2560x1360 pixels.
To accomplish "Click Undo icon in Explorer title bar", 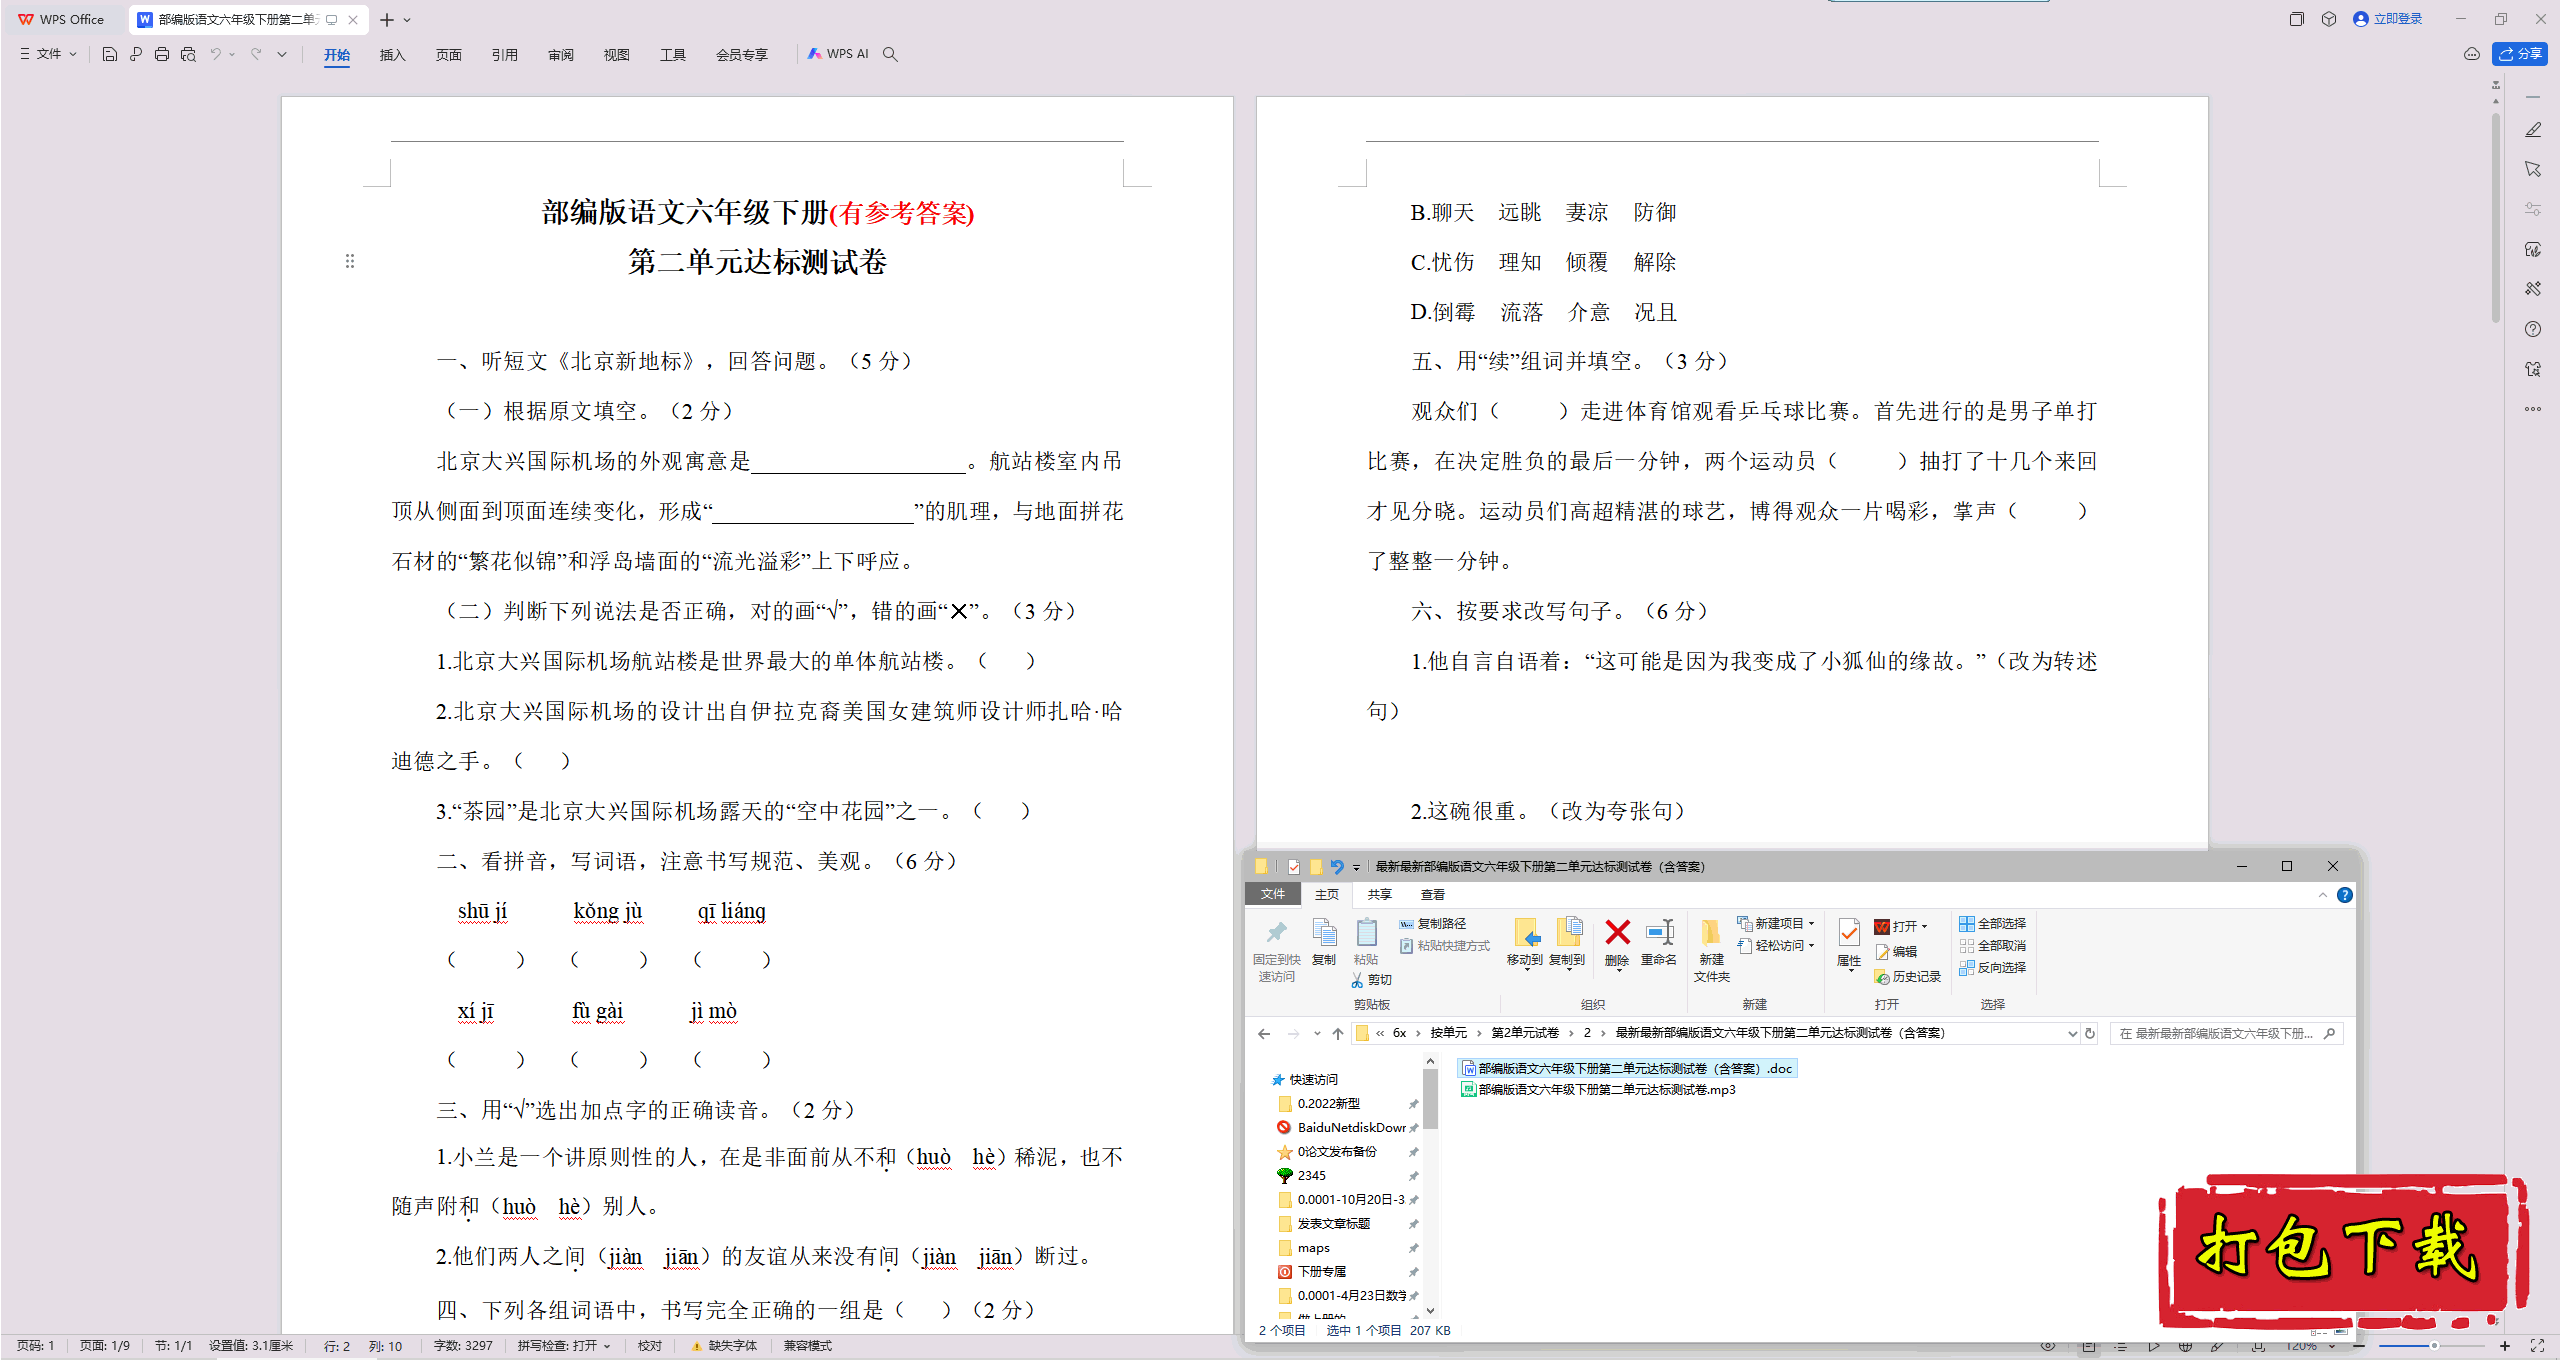I will [x=1337, y=866].
